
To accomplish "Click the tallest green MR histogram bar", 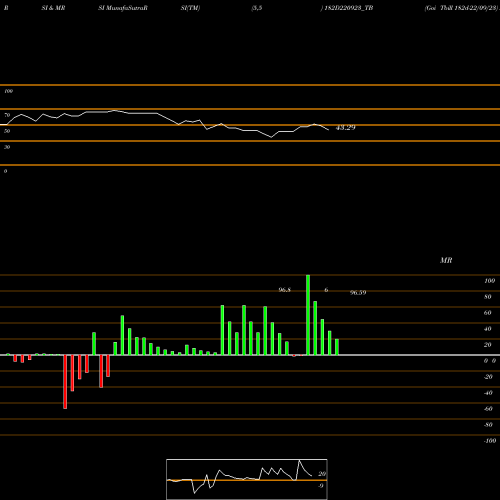I will pyautogui.click(x=308, y=315).
